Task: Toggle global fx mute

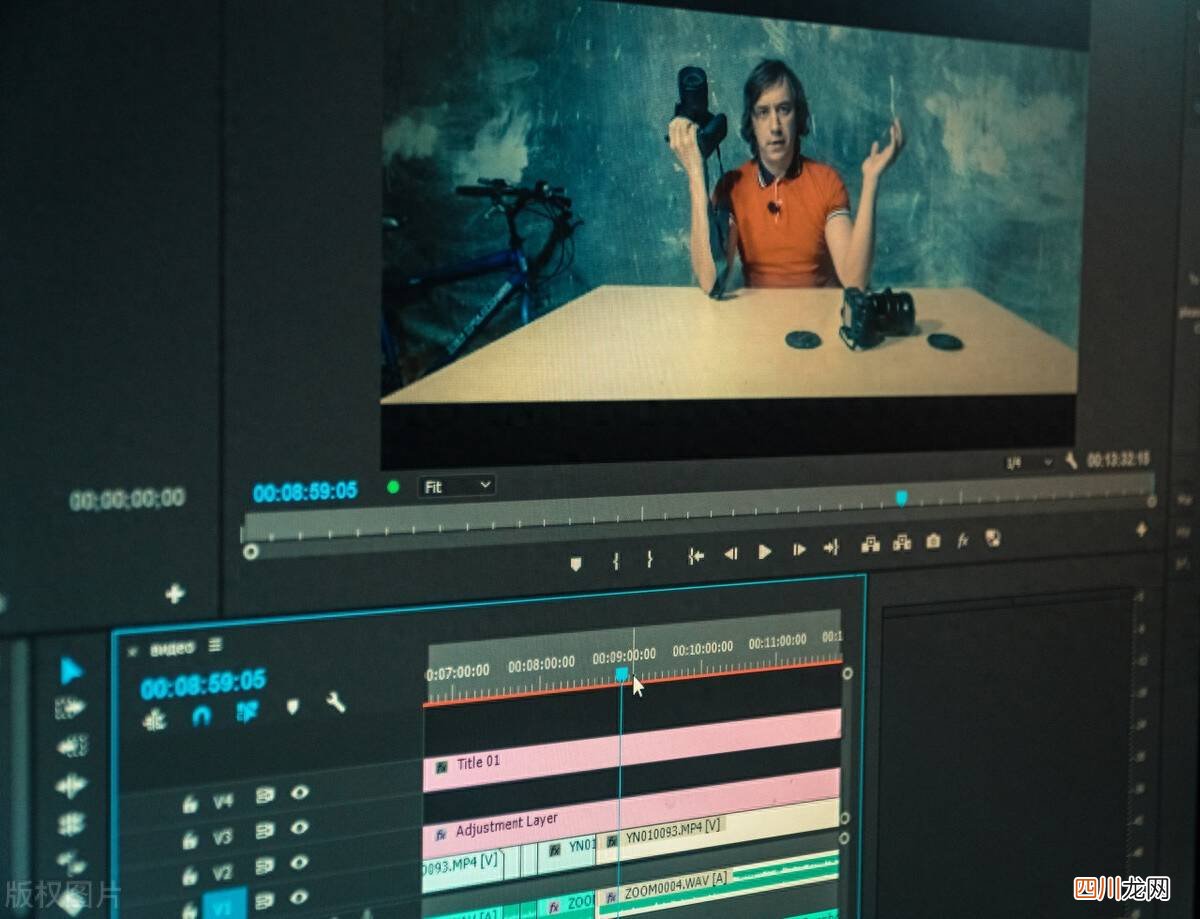Action: [x=963, y=540]
